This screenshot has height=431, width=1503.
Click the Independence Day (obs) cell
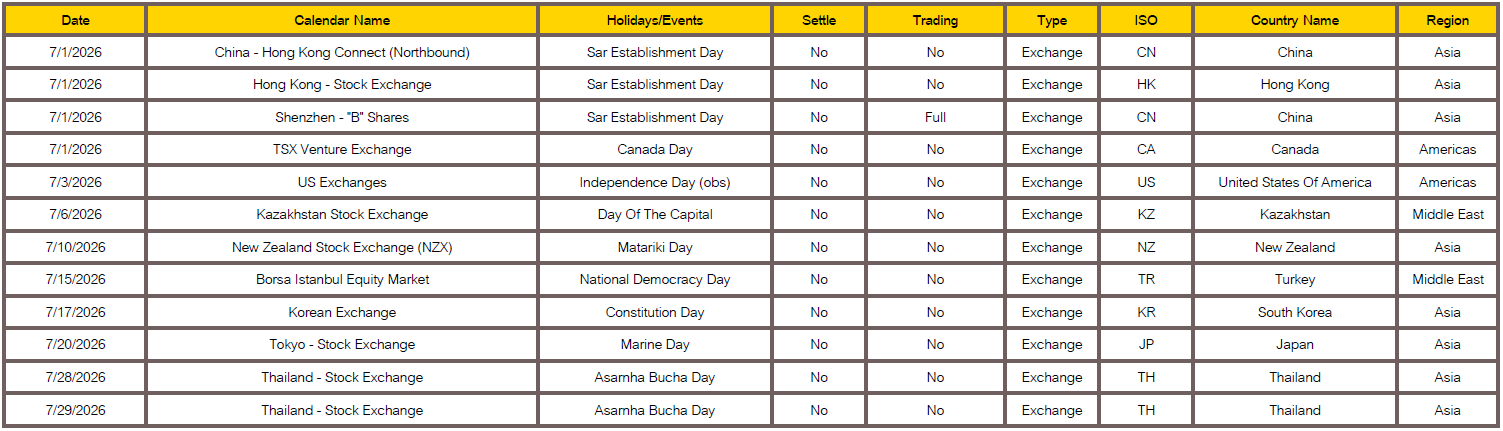click(655, 182)
